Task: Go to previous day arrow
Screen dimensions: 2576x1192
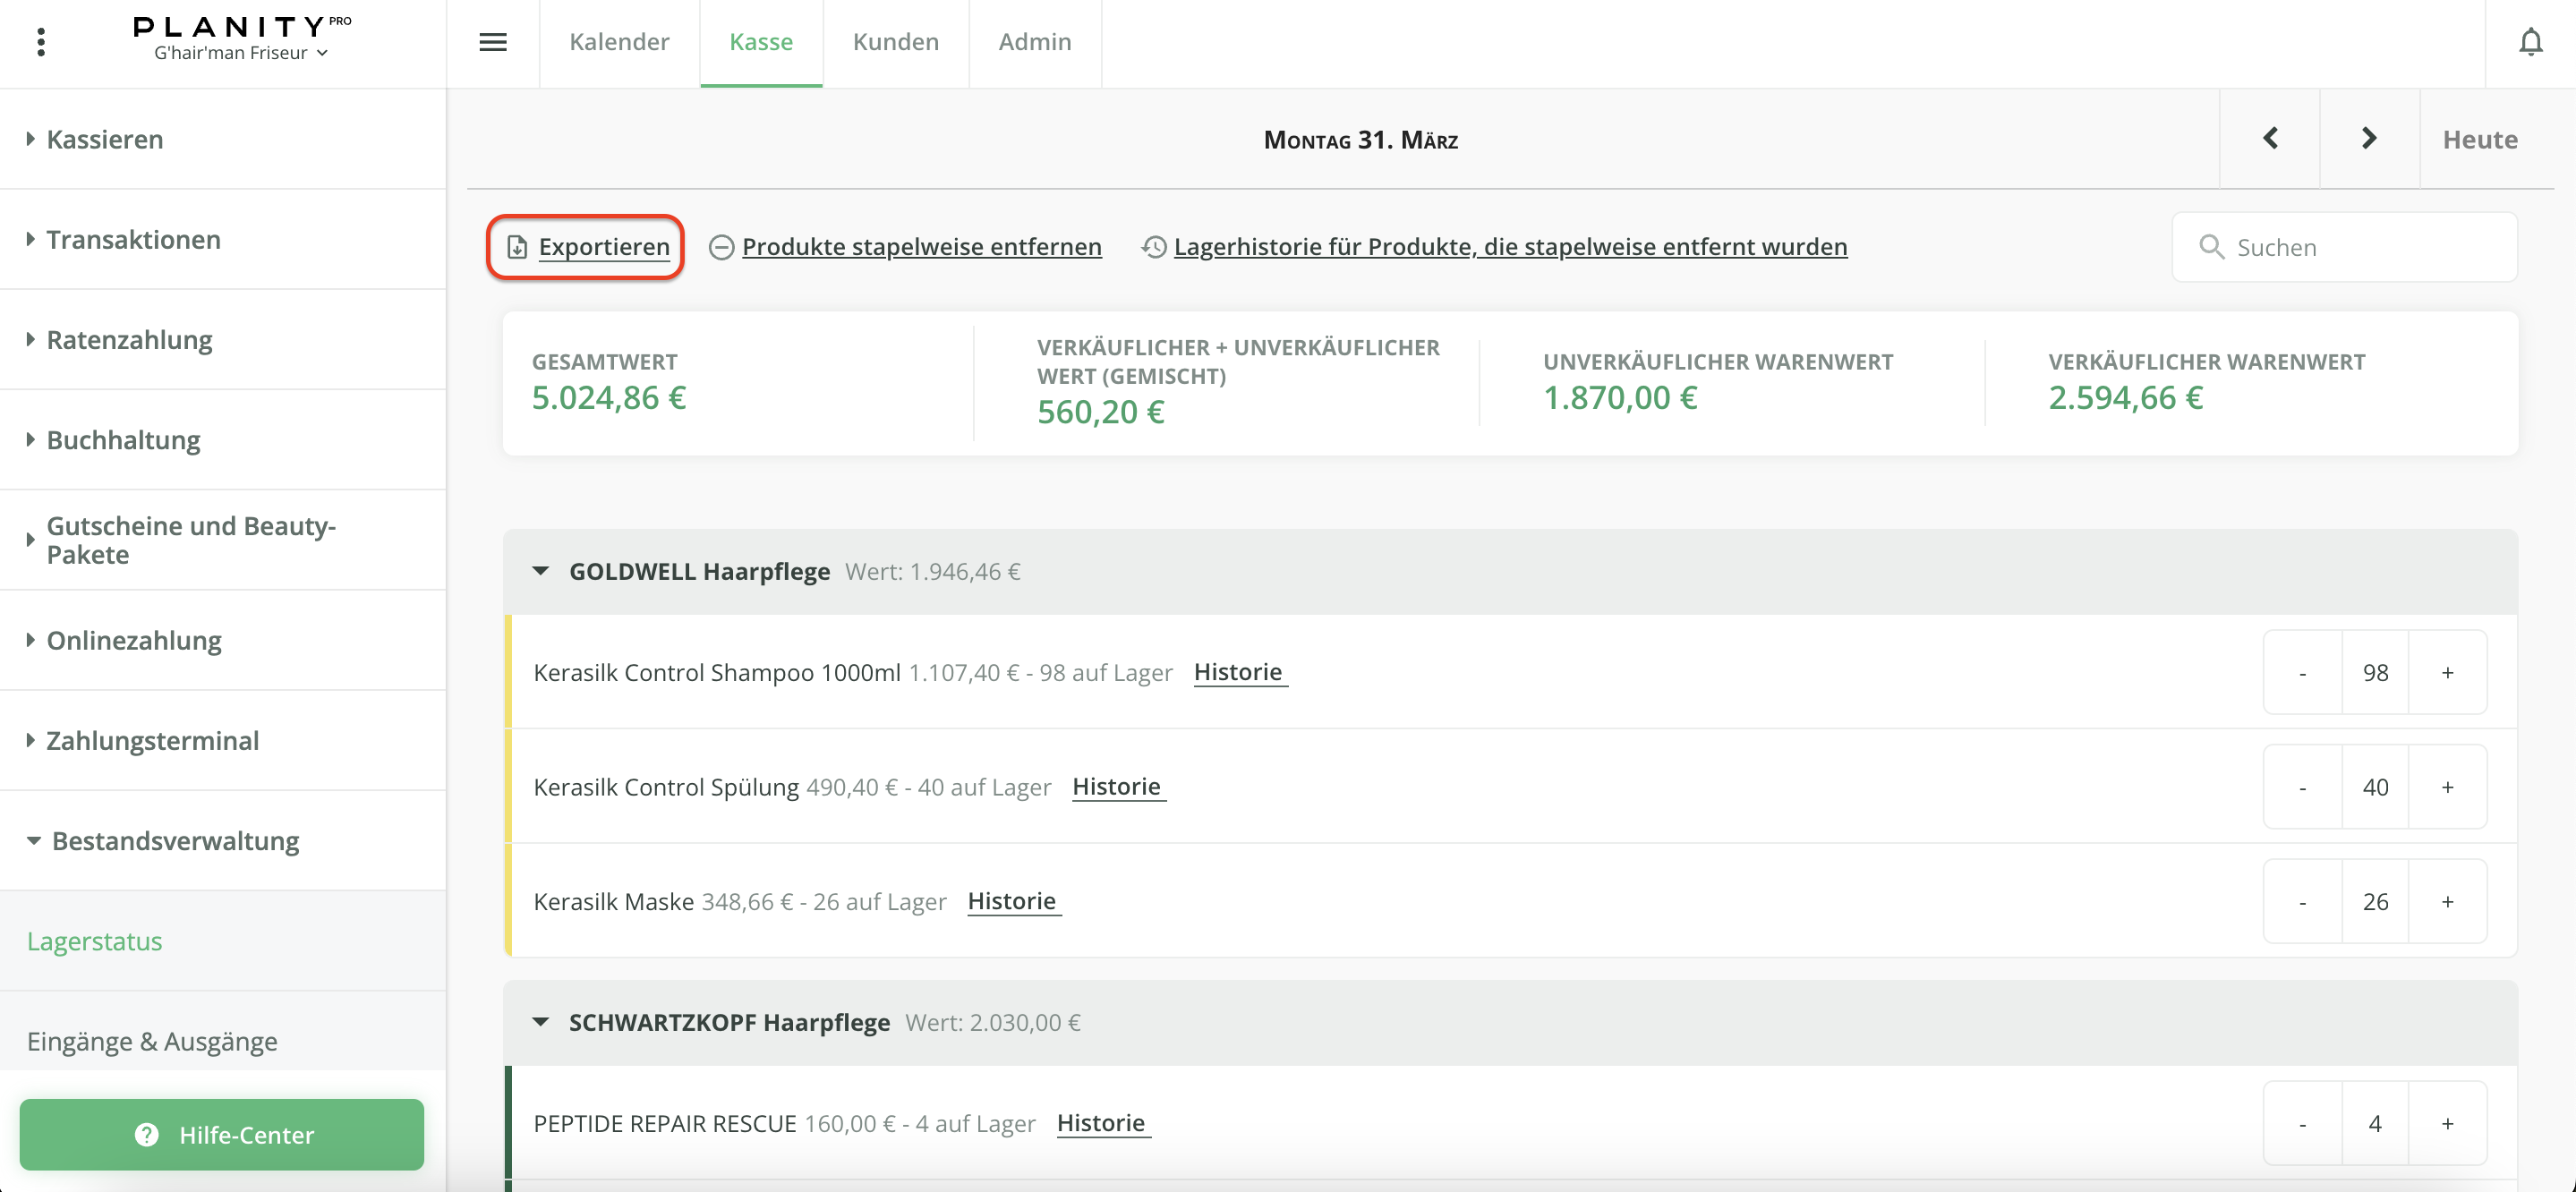Action: (2270, 138)
